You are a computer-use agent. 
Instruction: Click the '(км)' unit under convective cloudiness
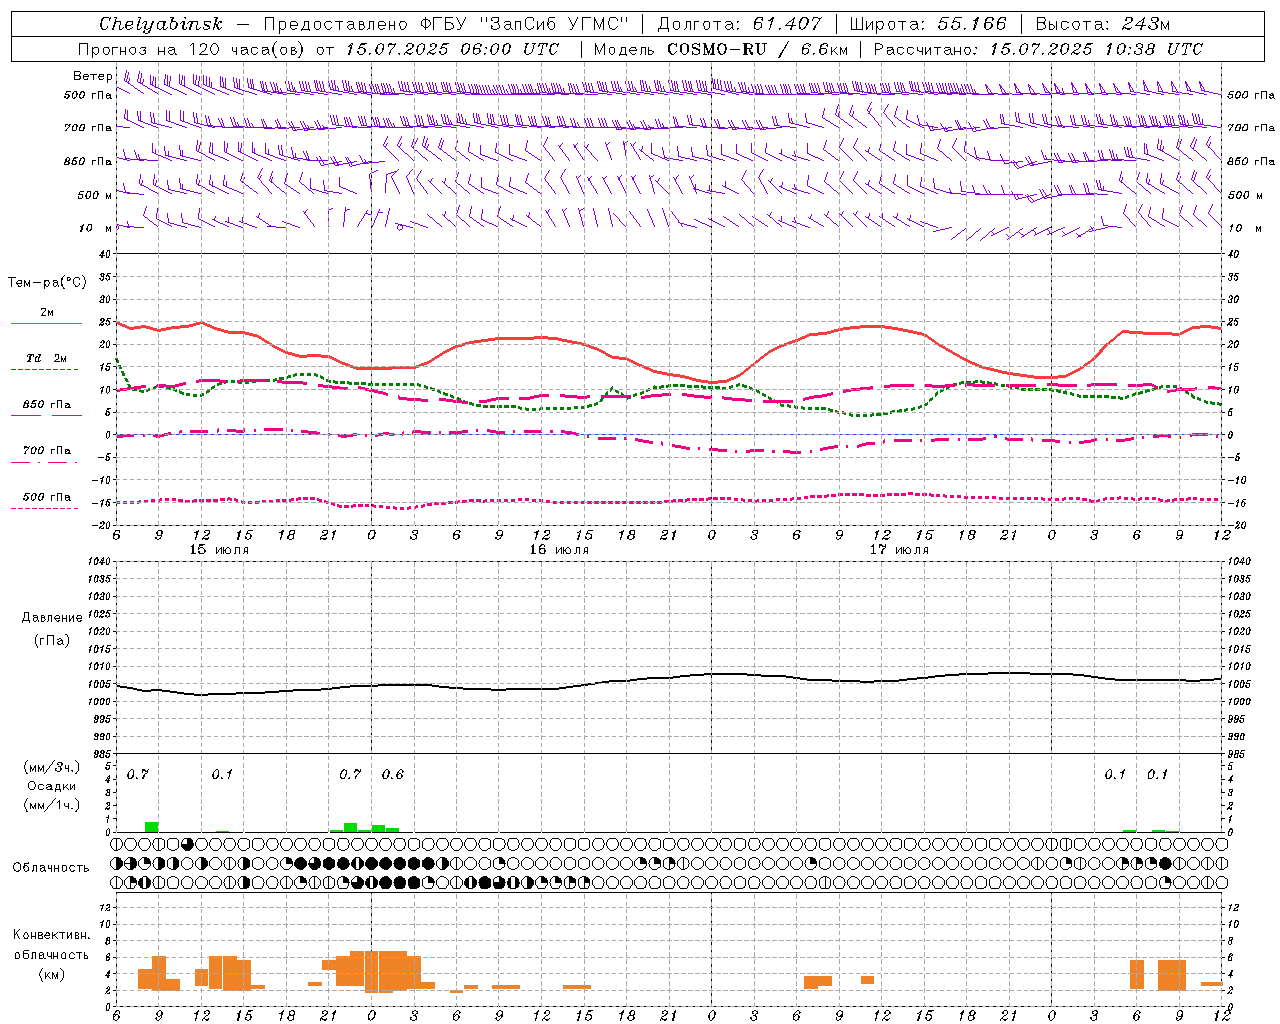pos(52,974)
